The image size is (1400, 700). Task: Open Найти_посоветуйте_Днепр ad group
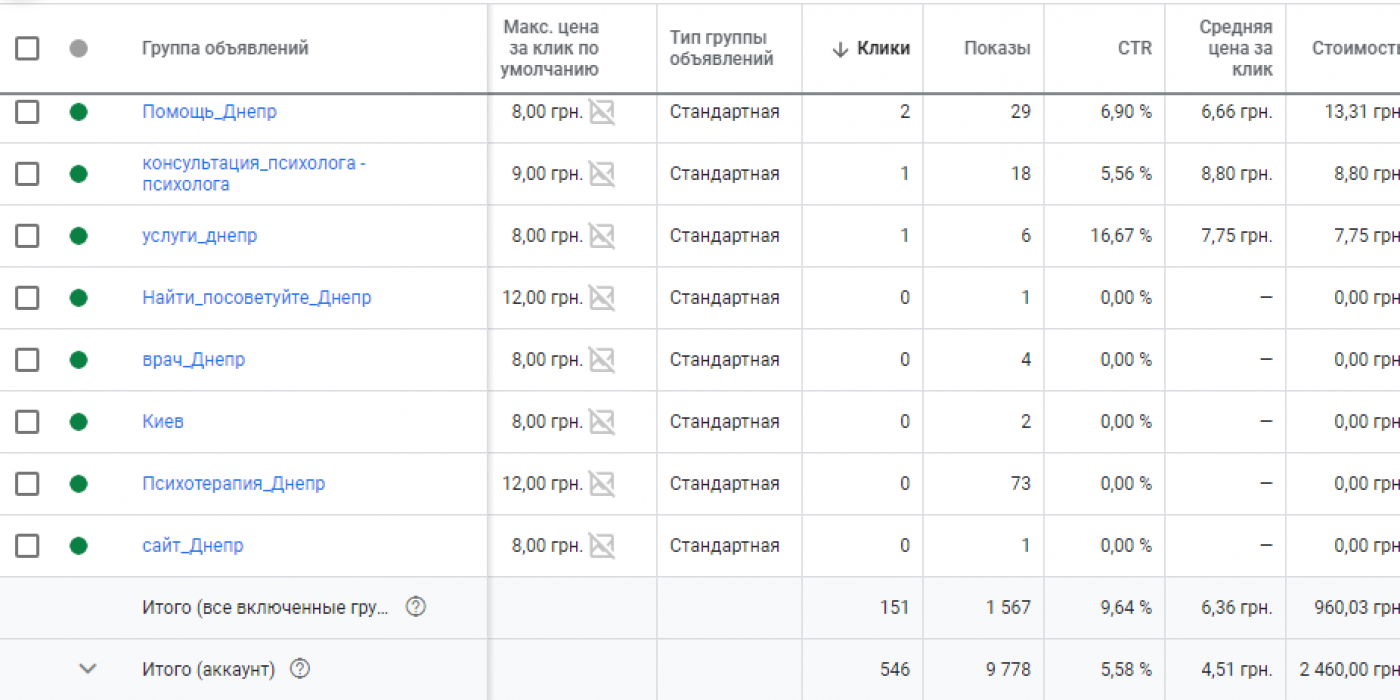(257, 298)
